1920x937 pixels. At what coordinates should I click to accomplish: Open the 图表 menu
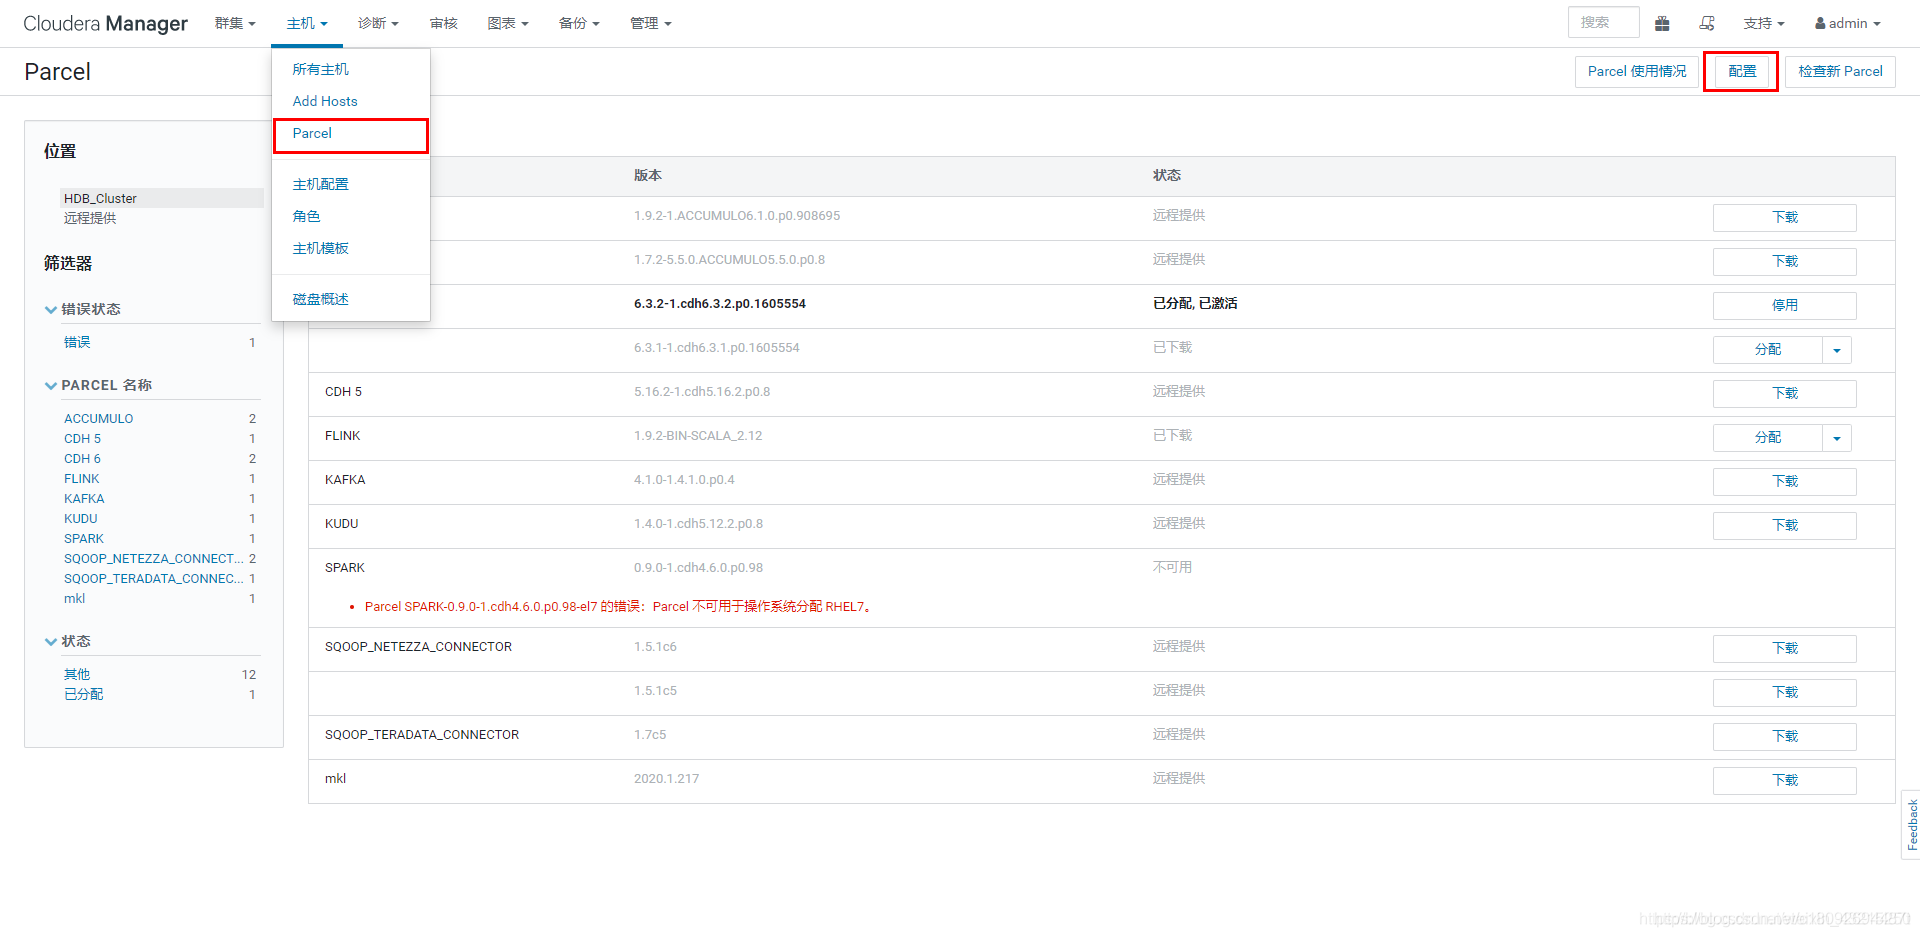(508, 23)
